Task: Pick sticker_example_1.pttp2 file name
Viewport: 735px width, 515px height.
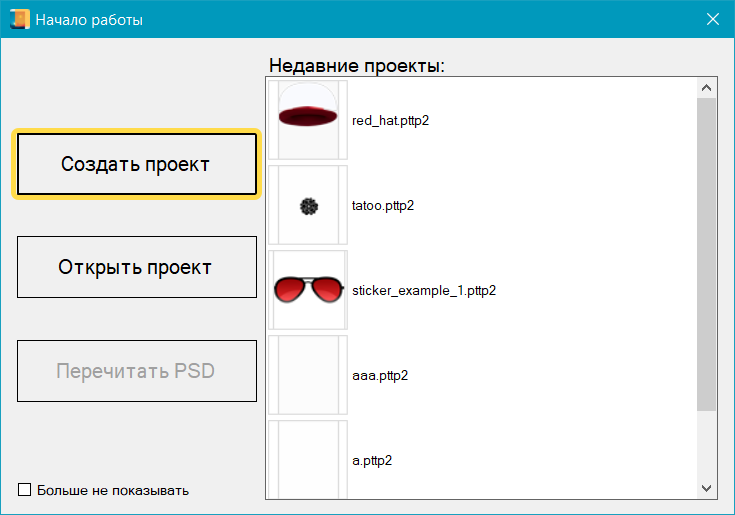Action: [424, 291]
